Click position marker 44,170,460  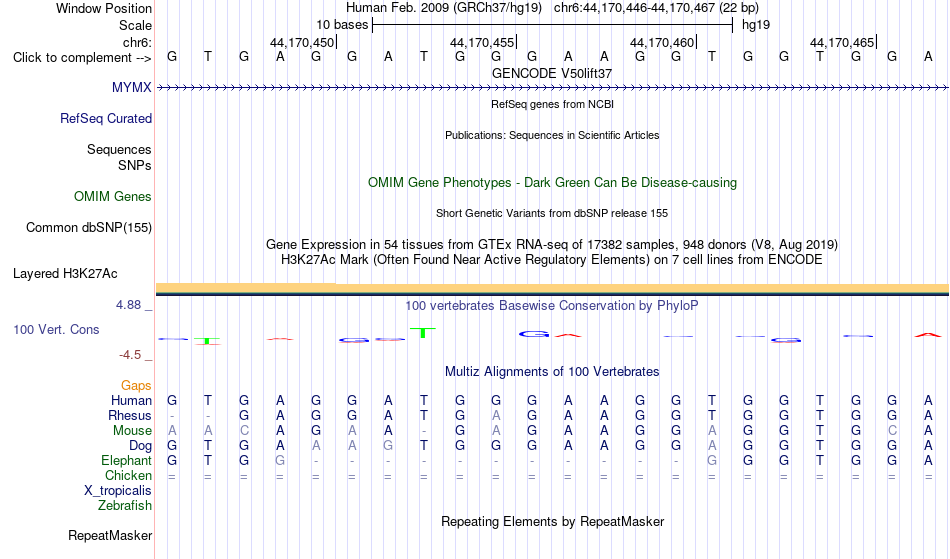[662, 42]
